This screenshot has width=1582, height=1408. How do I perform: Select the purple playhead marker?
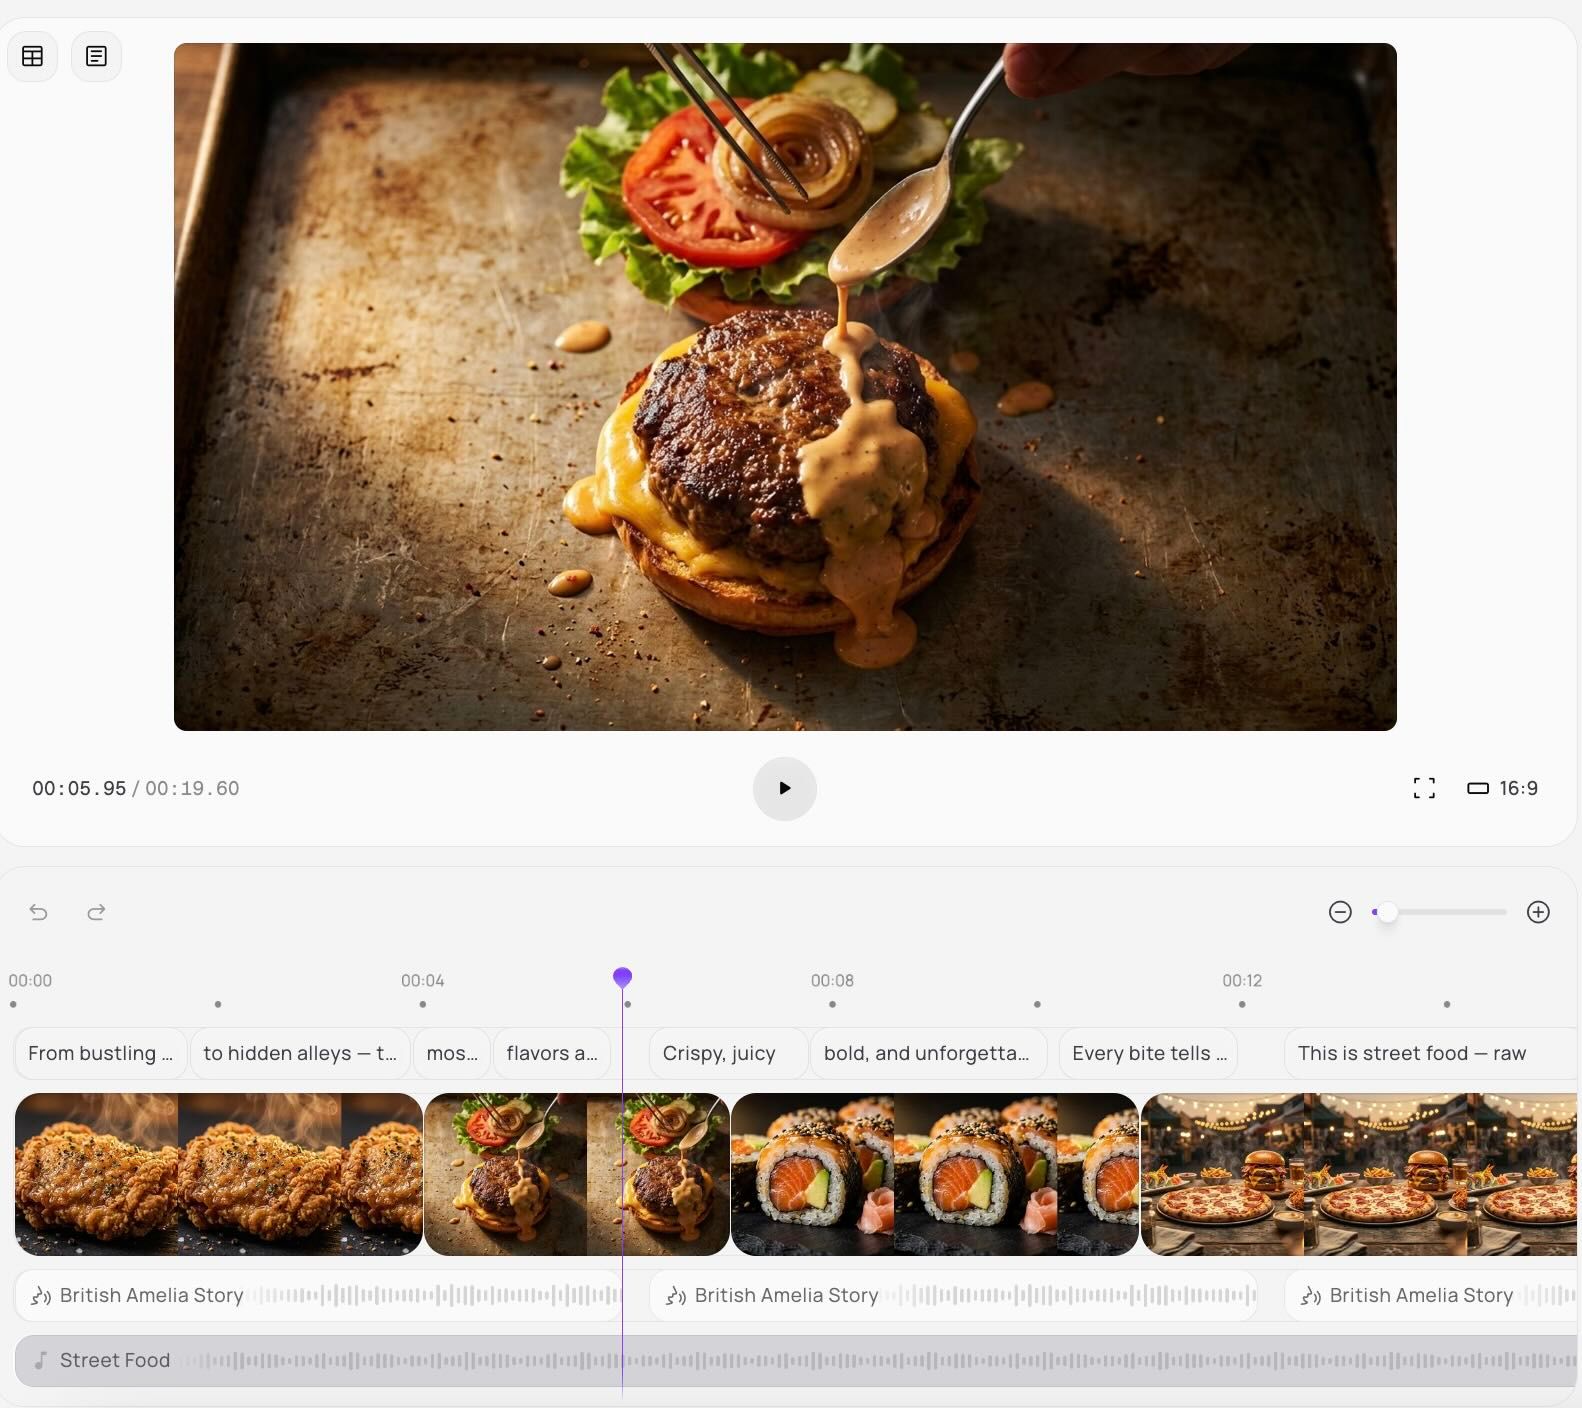pos(622,977)
